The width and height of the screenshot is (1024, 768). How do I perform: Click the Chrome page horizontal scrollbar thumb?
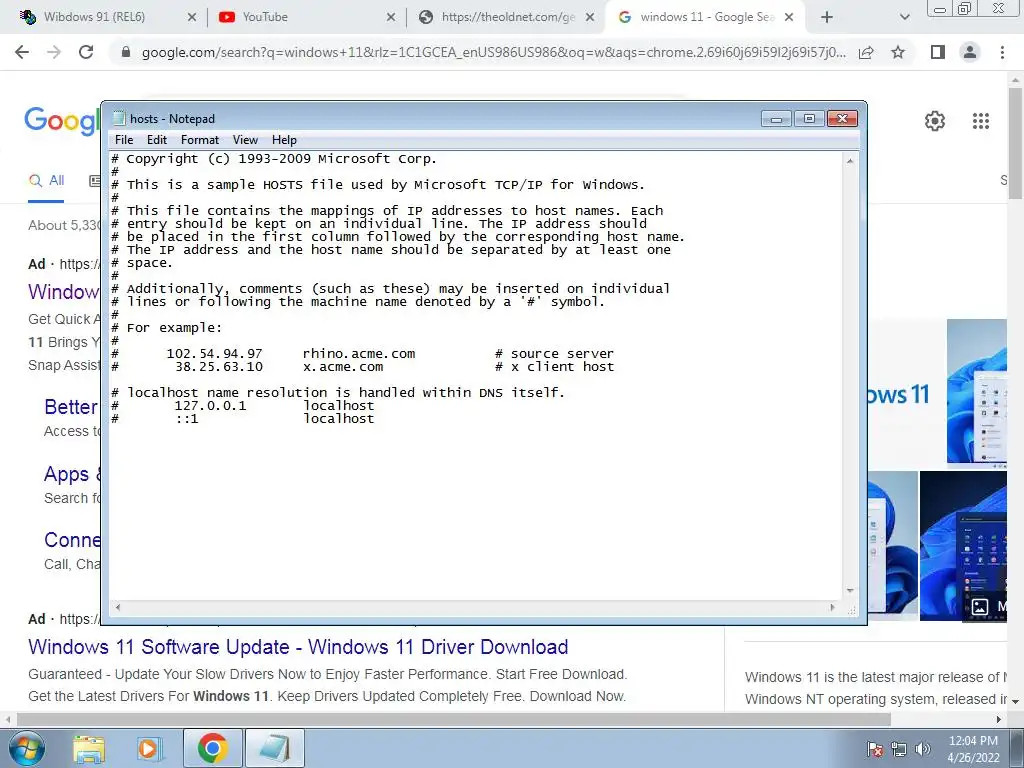pyautogui.click(x=453, y=719)
